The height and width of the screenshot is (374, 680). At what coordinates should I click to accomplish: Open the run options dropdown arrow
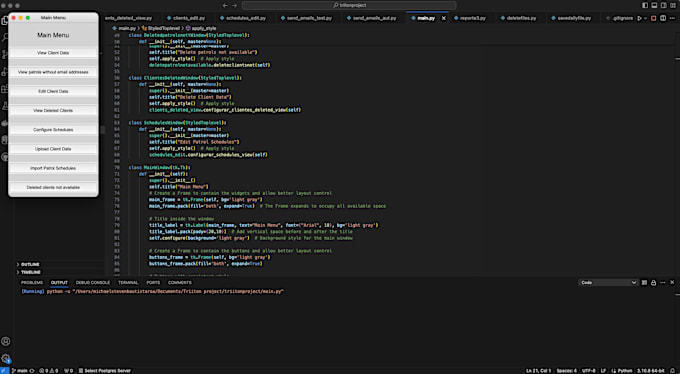[x=645, y=18]
